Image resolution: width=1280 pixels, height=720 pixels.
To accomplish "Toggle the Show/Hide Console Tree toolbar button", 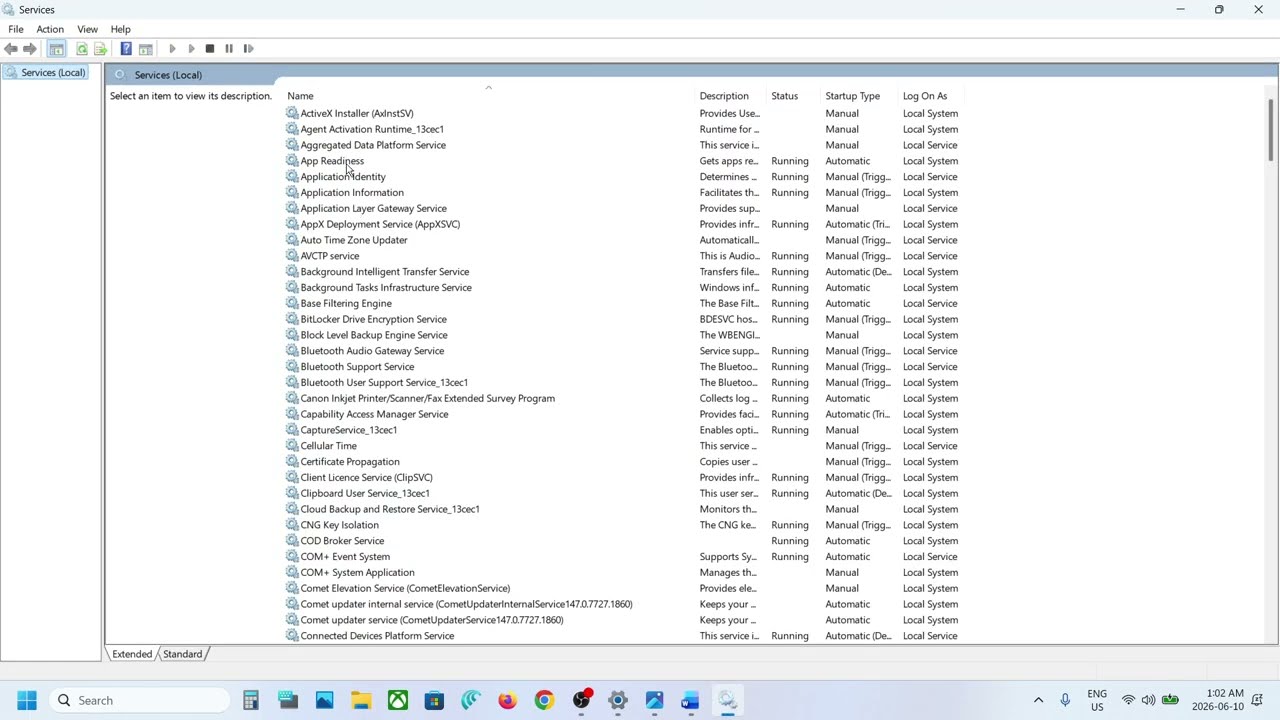I will (x=57, y=49).
